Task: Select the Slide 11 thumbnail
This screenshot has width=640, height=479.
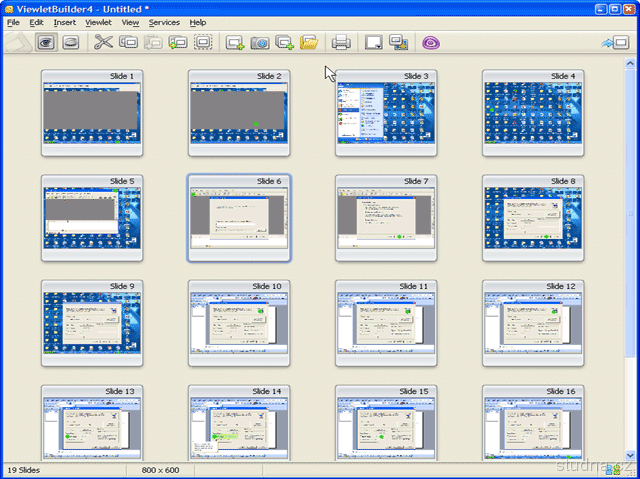Action: pyautogui.click(x=386, y=324)
